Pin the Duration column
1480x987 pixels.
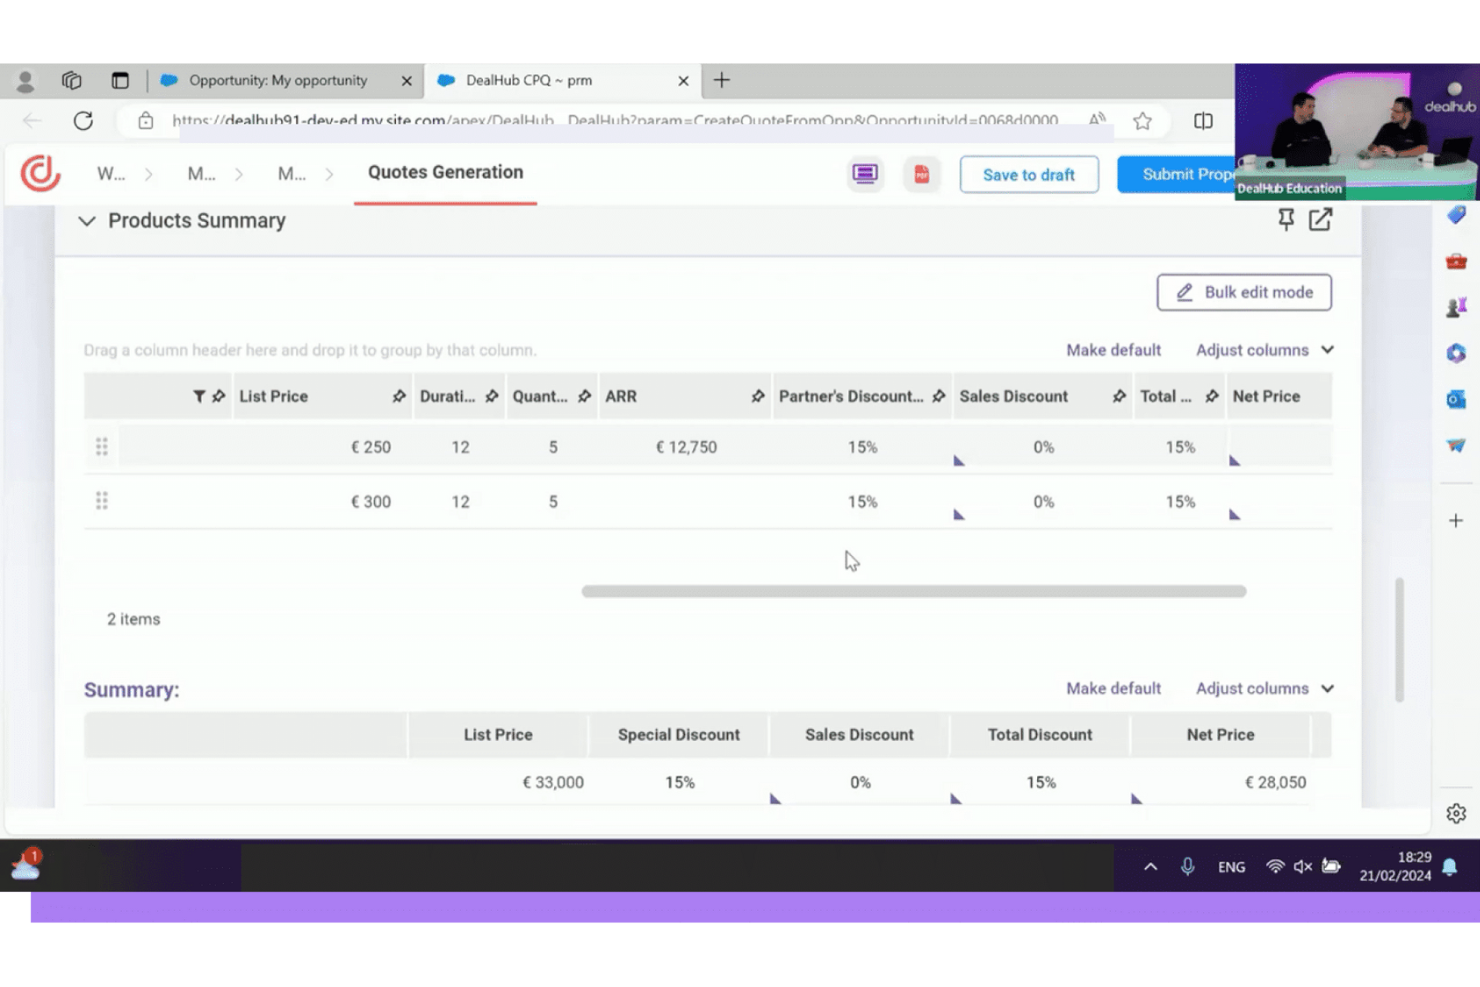point(492,397)
